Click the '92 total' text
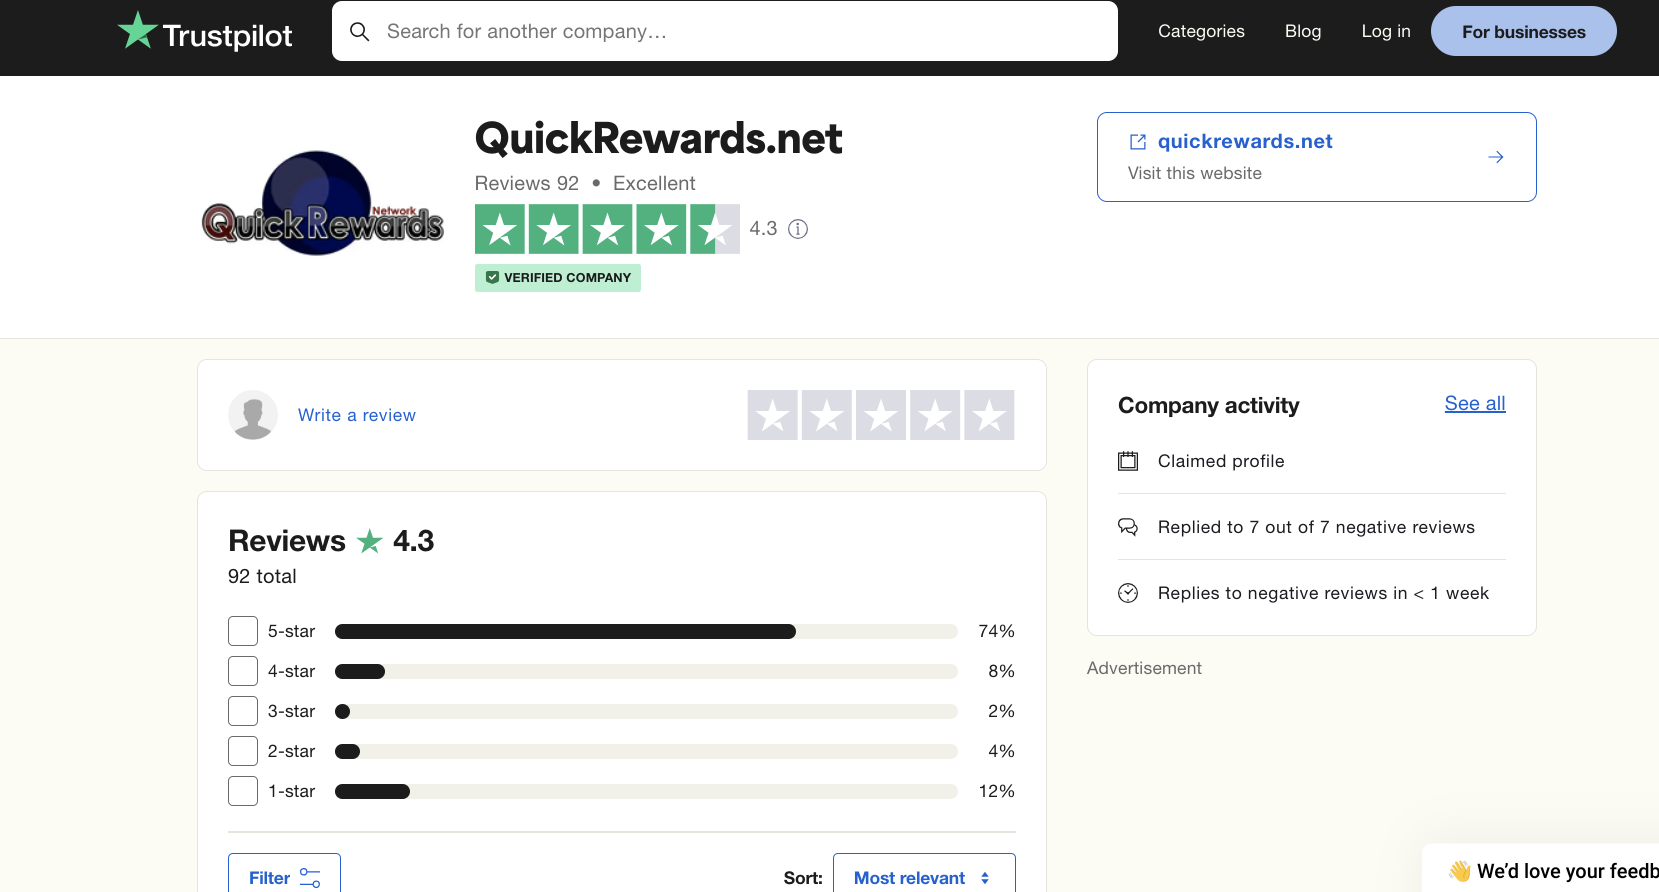 pos(262,576)
